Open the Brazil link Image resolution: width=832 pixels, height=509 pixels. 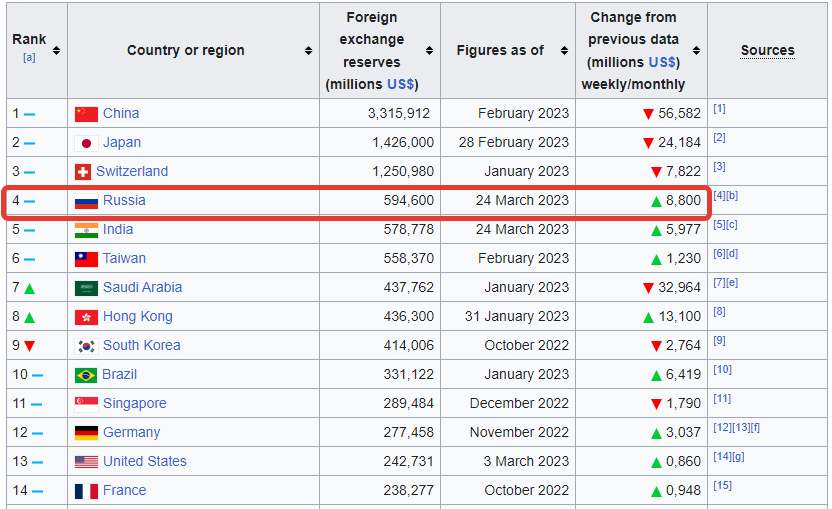pyautogui.click(x=119, y=375)
